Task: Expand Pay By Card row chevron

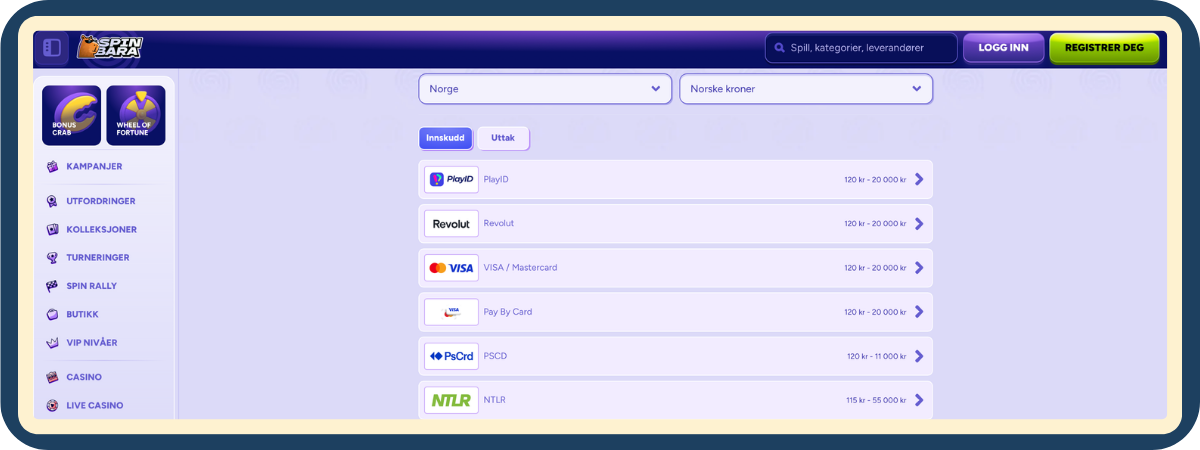Action: (919, 312)
